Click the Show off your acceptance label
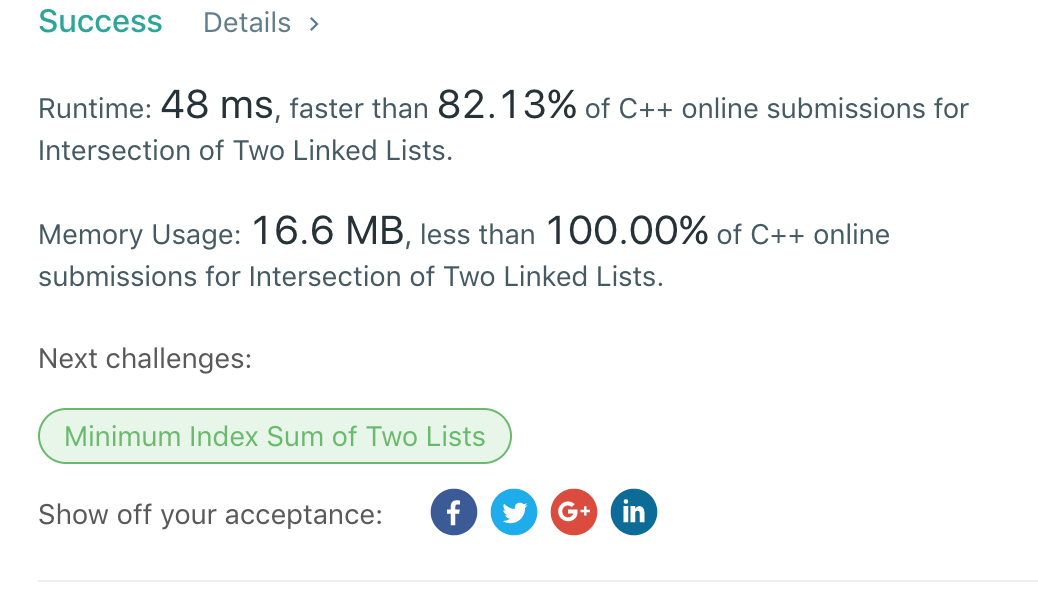Screen dimensions: 1038x598 tap(210, 515)
